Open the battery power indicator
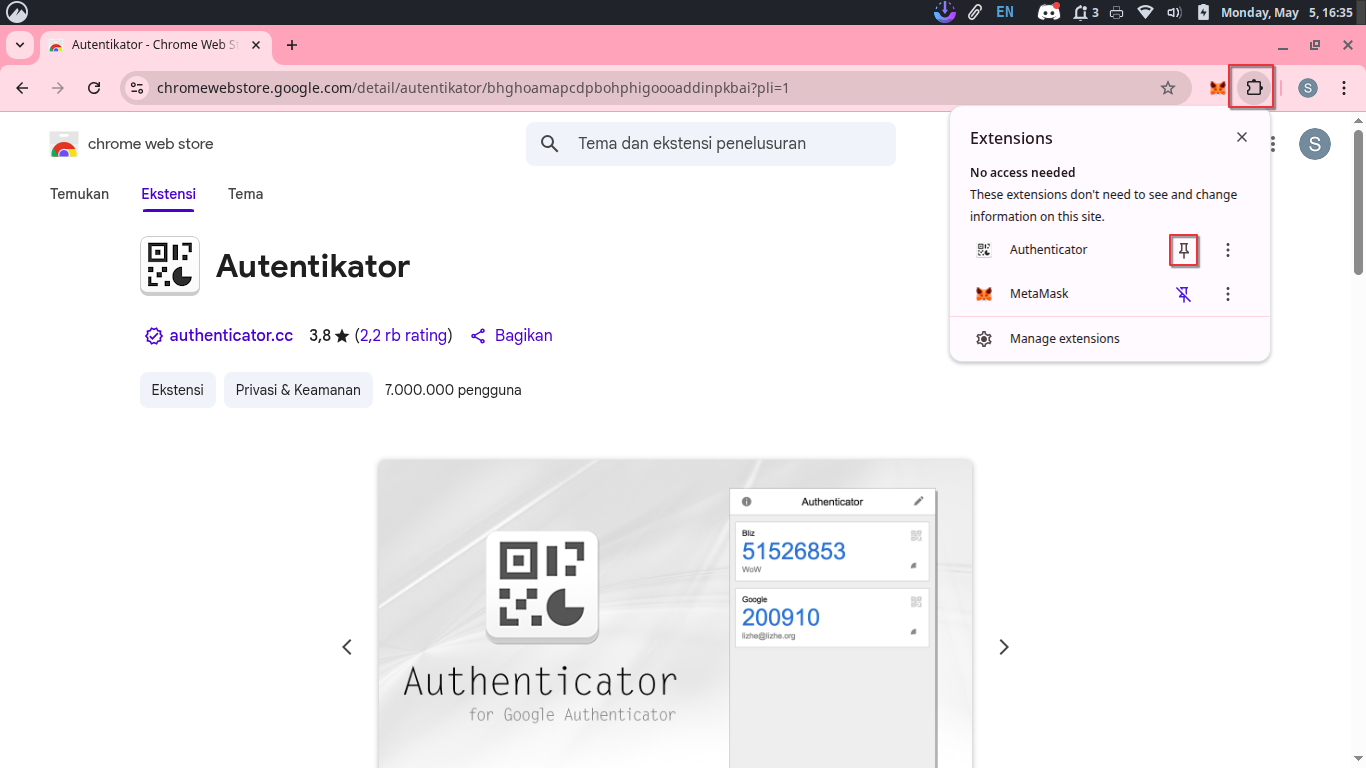 pos(1203,12)
